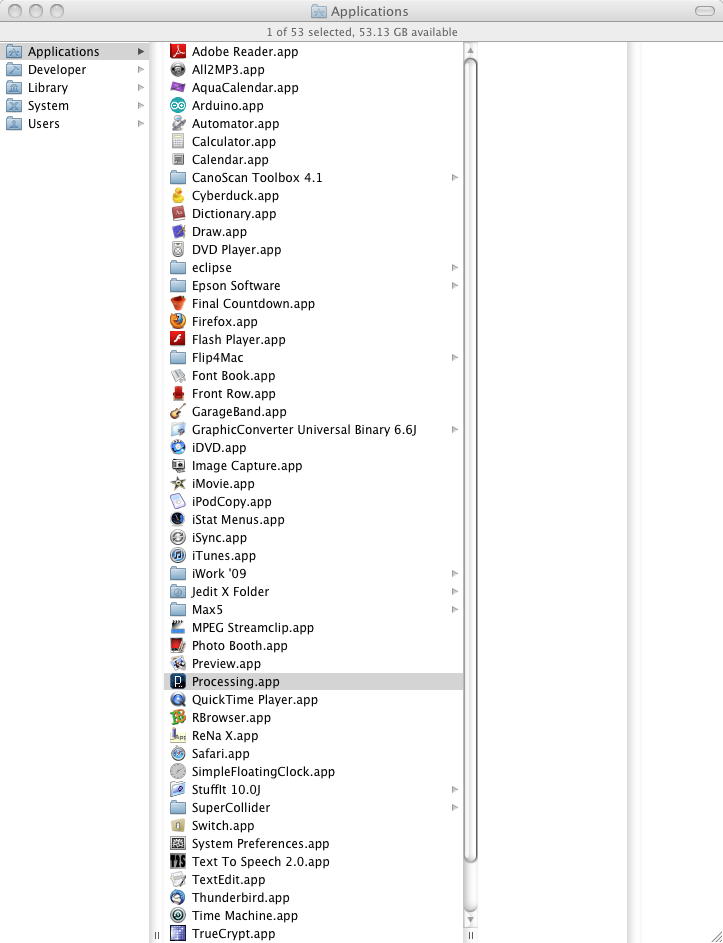Viewport: 723px width, 943px height.
Task: Click the toolbar toggle pill button in title bar
Action: 704,11
